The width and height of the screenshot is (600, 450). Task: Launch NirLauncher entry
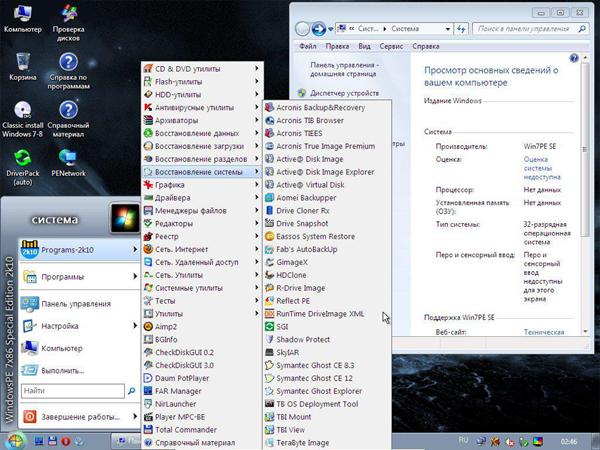coord(202,404)
